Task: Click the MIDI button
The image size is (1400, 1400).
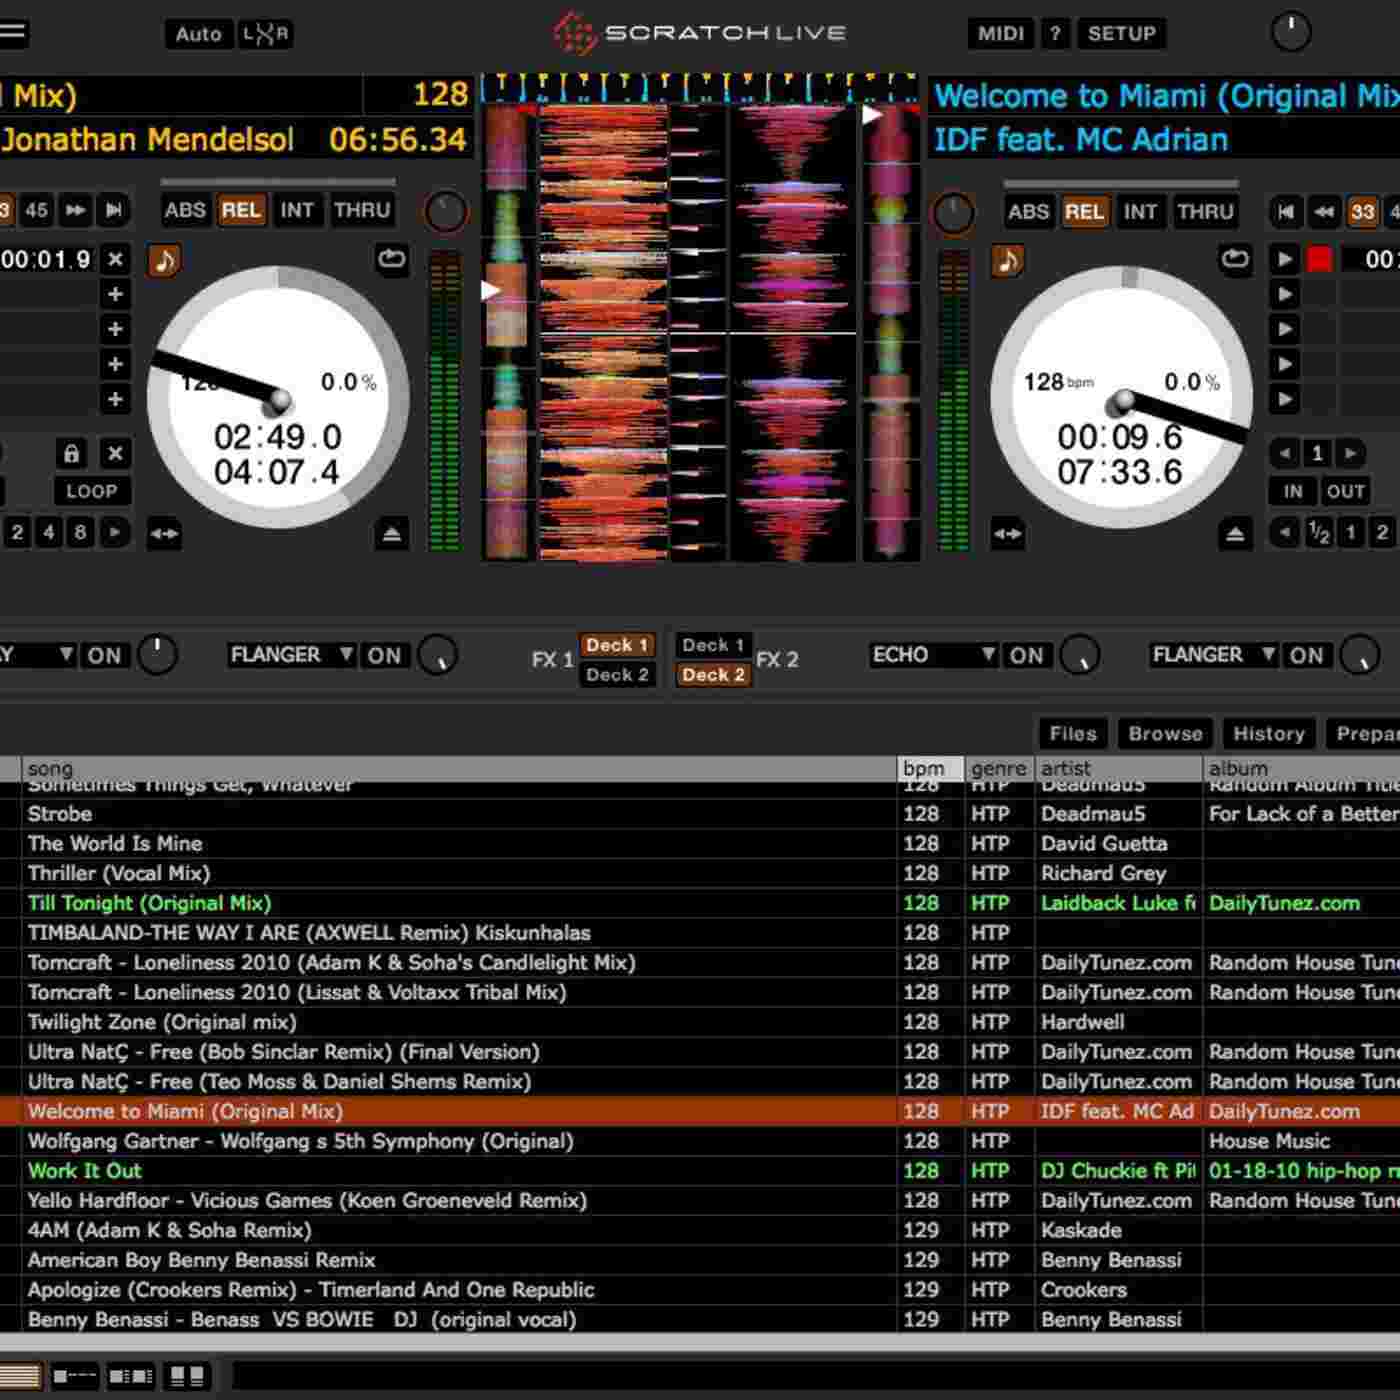Action: click(x=1000, y=34)
